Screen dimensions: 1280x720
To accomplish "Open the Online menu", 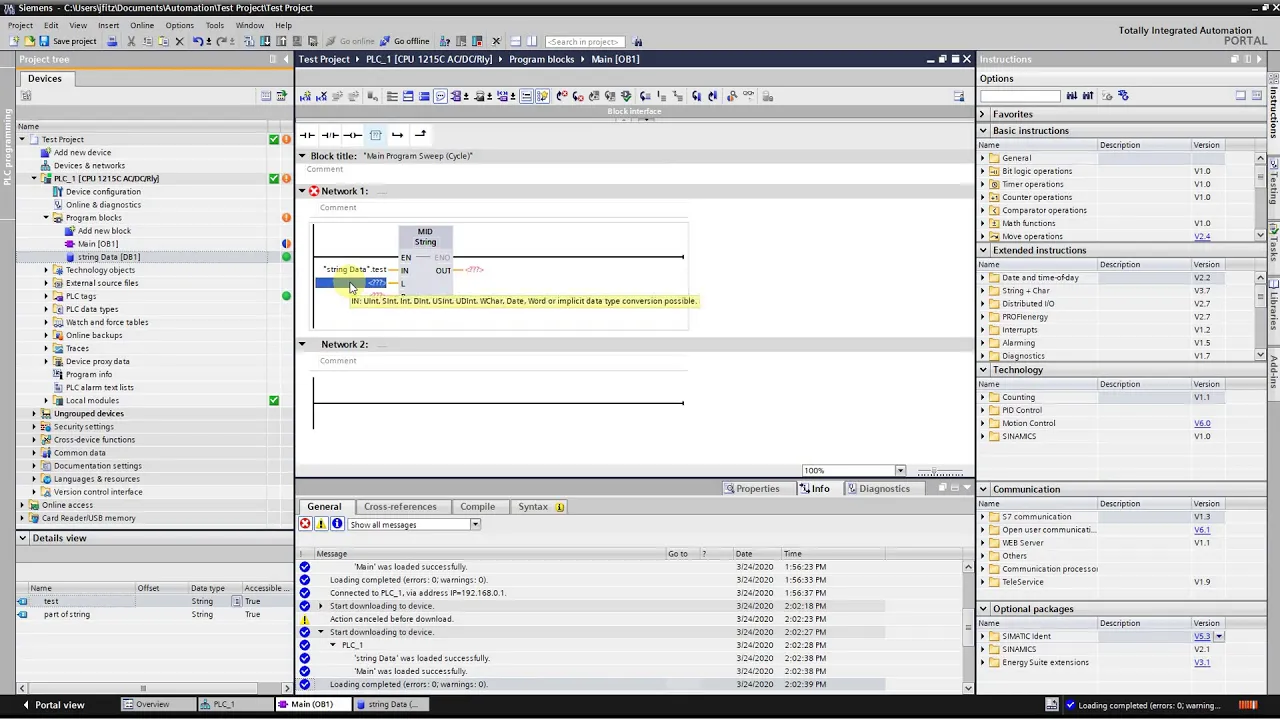I will pyautogui.click(x=142, y=25).
